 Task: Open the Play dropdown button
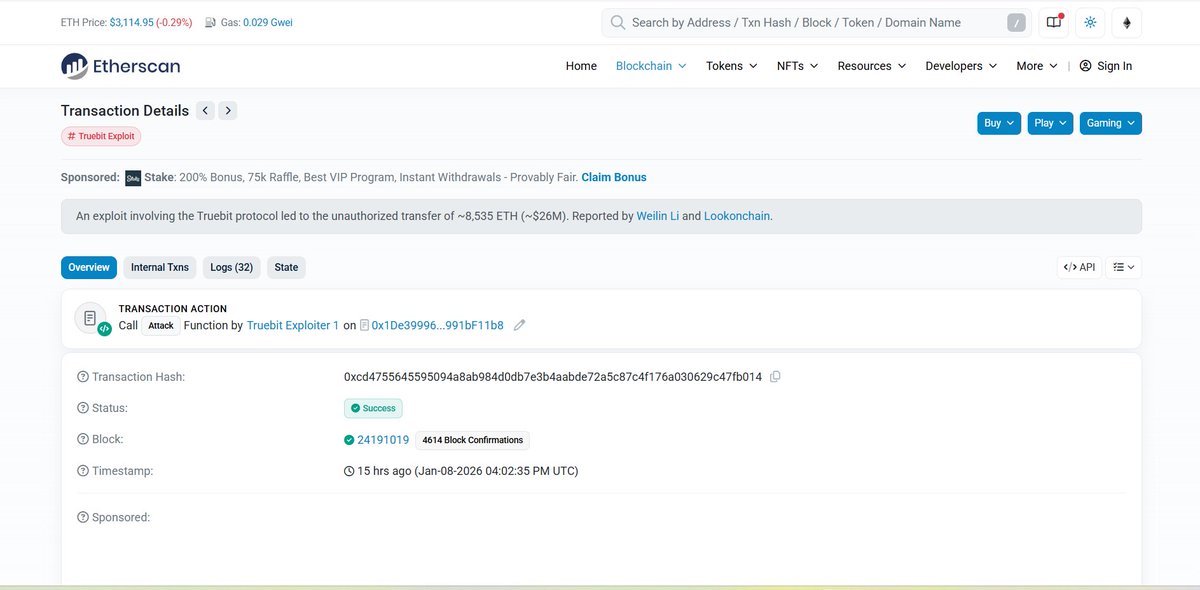(x=1050, y=123)
